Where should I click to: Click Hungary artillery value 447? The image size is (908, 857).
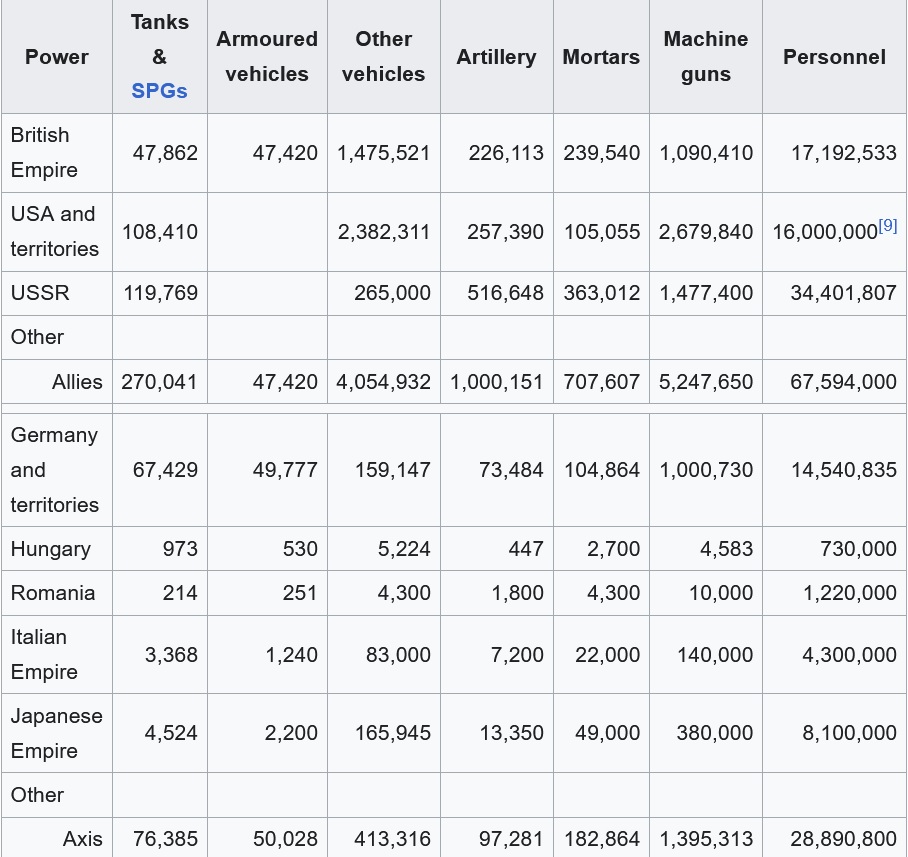point(526,549)
